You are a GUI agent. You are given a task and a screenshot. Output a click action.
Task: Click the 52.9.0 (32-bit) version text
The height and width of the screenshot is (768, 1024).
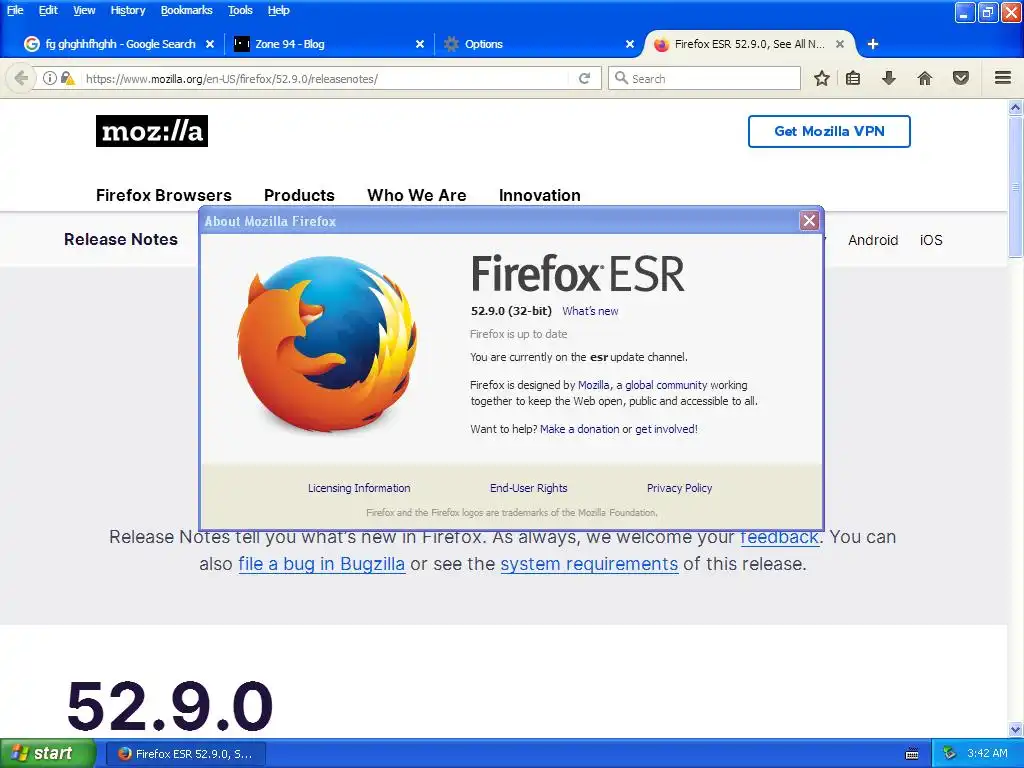(511, 311)
